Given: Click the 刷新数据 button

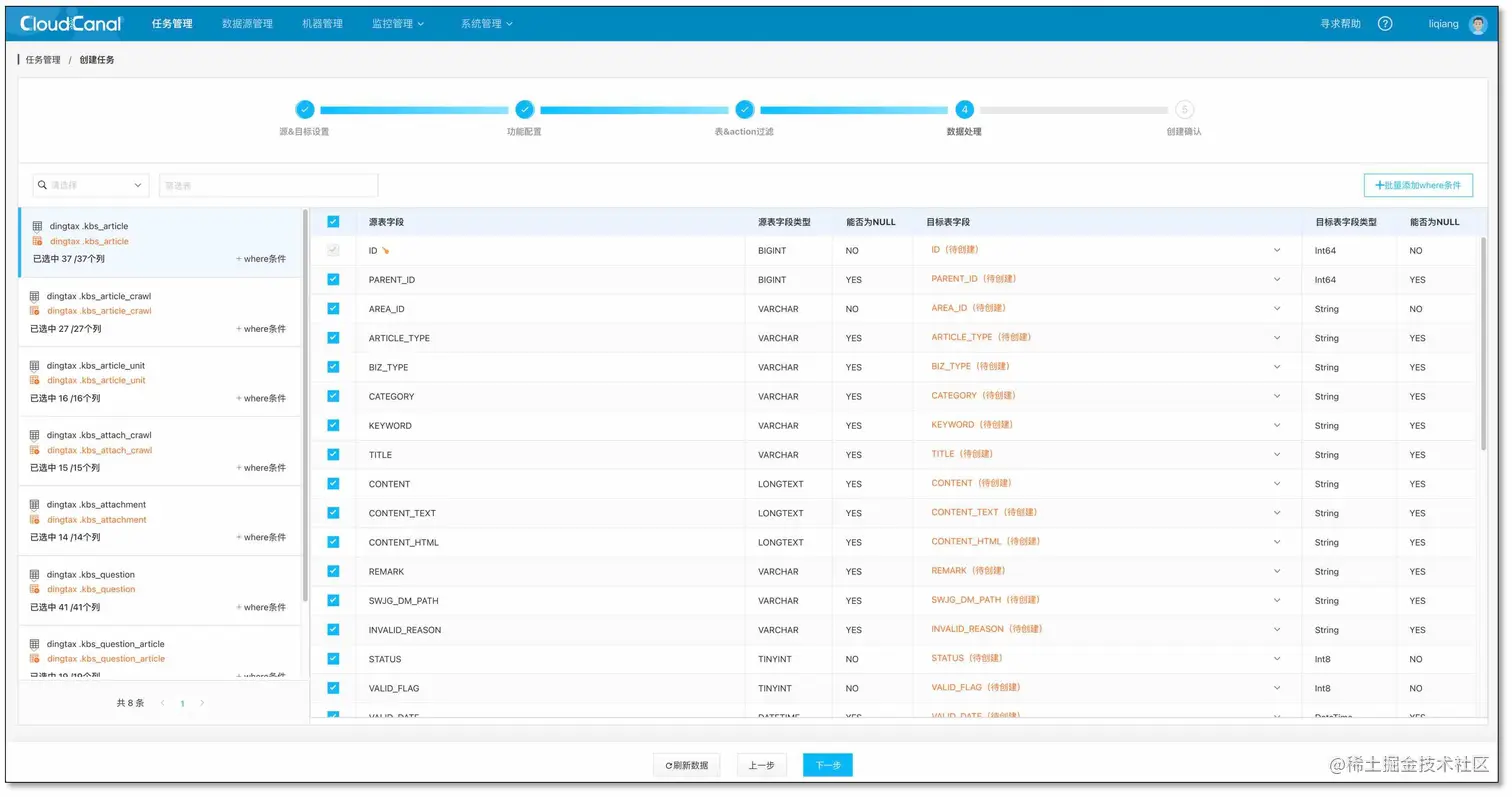Looking at the screenshot, I should tap(686, 765).
